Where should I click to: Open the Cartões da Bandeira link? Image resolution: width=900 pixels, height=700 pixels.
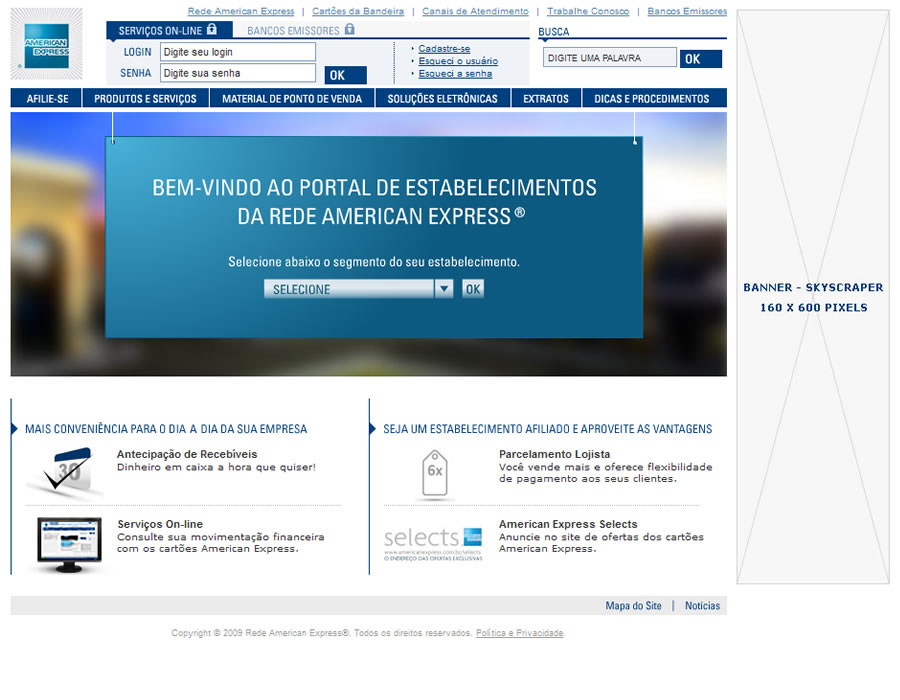coord(358,11)
